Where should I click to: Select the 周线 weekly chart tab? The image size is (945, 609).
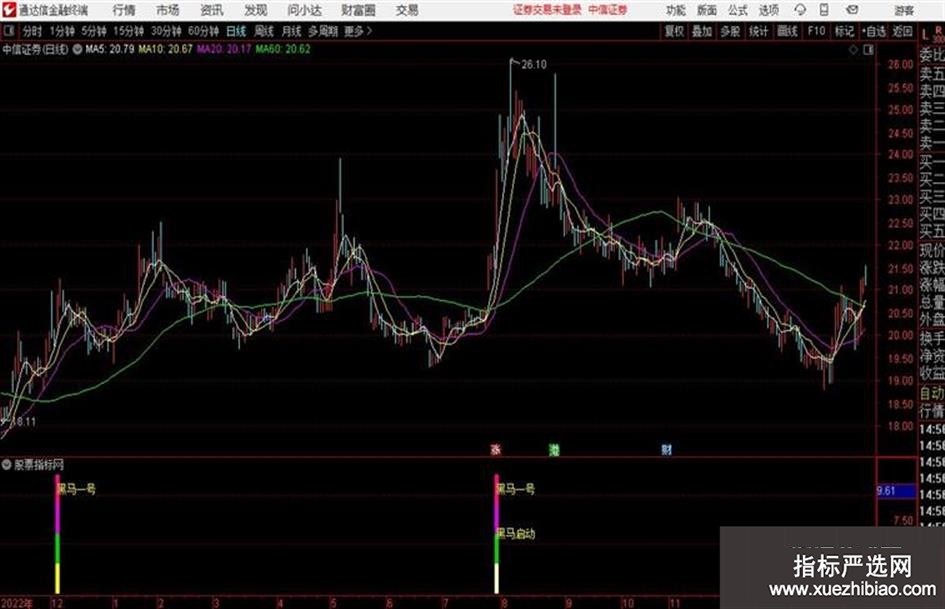(264, 31)
